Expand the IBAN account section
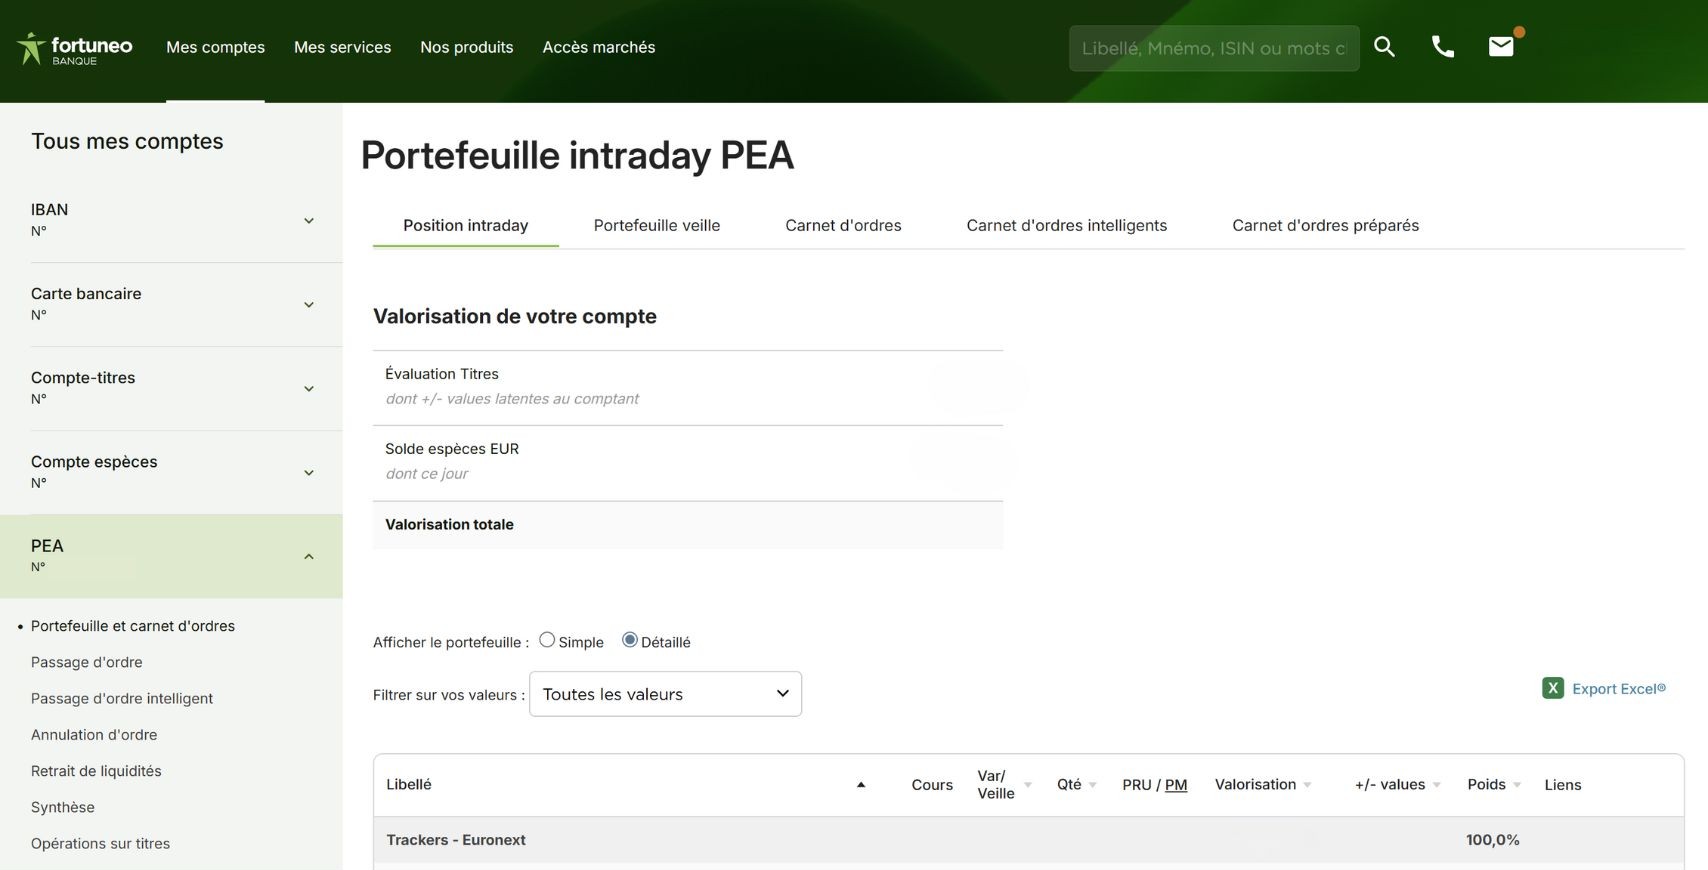The image size is (1708, 870). (309, 221)
